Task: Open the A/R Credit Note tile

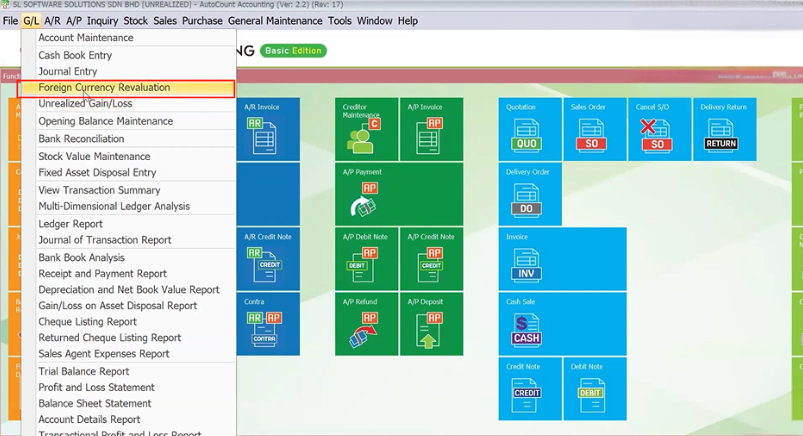Action: click(268, 259)
